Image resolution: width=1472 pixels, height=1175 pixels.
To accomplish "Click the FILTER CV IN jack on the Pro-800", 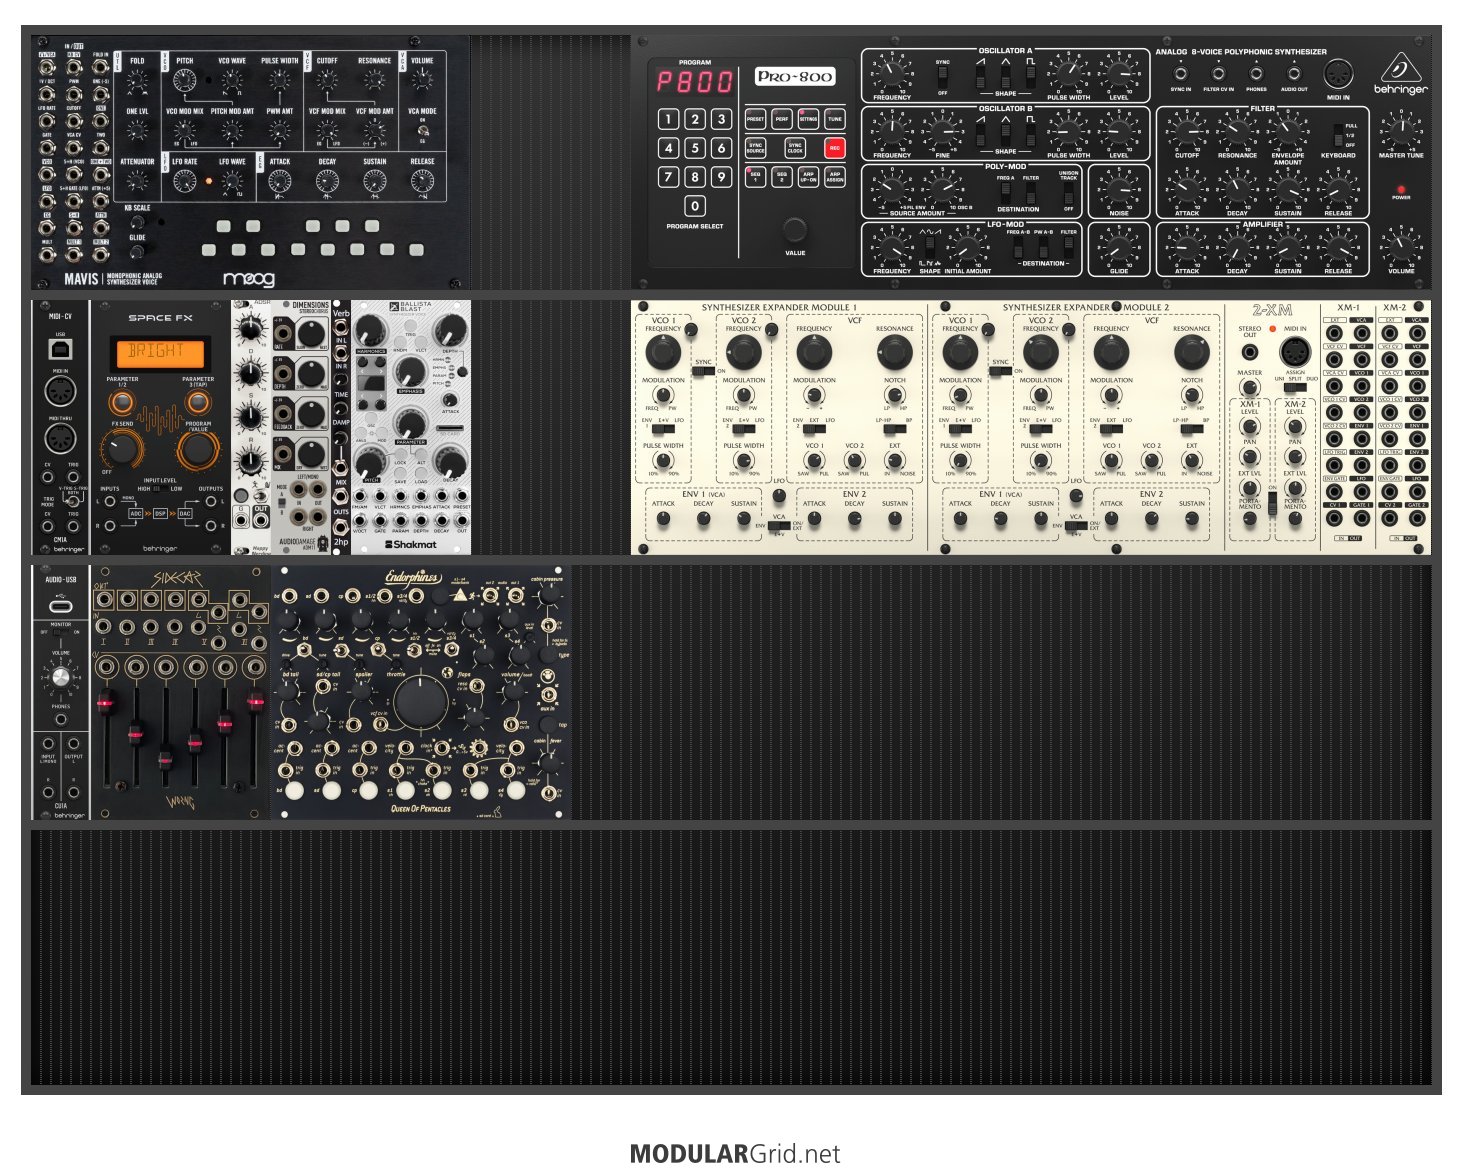I will (1218, 74).
